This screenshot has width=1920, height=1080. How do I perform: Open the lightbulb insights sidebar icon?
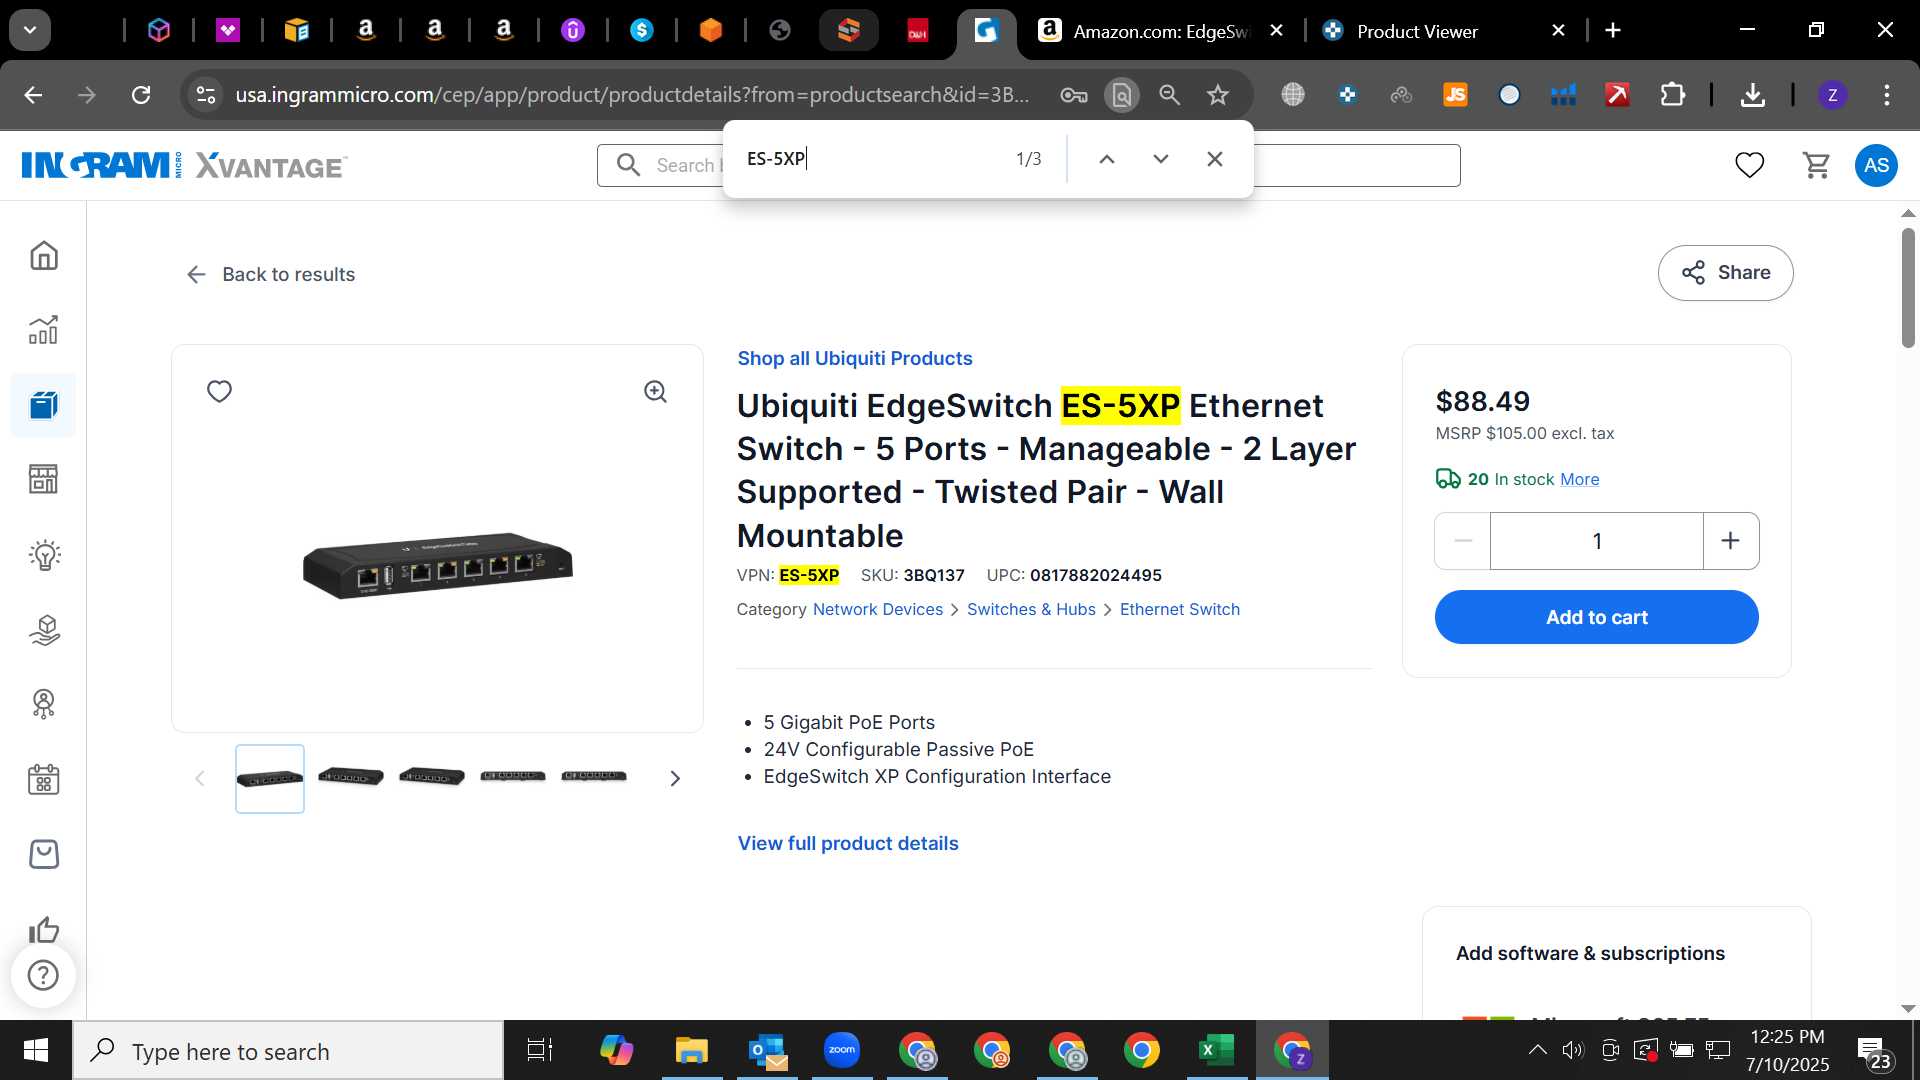point(44,555)
